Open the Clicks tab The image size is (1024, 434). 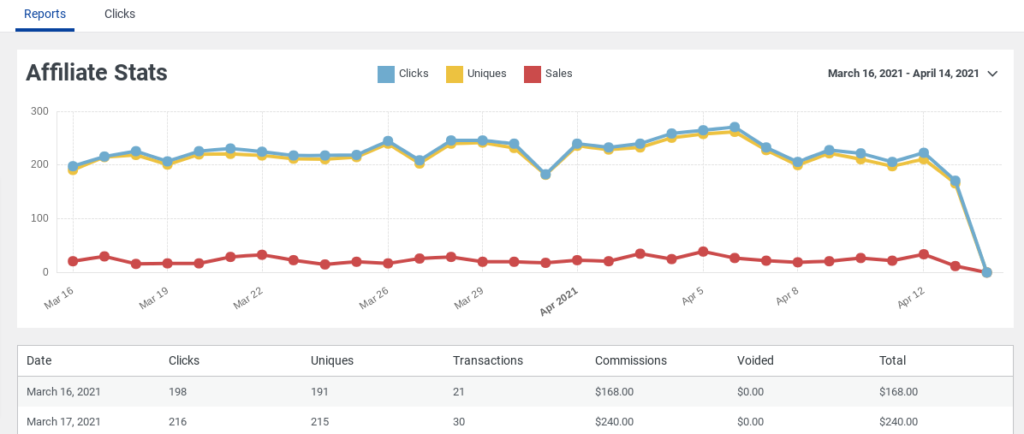[x=120, y=14]
